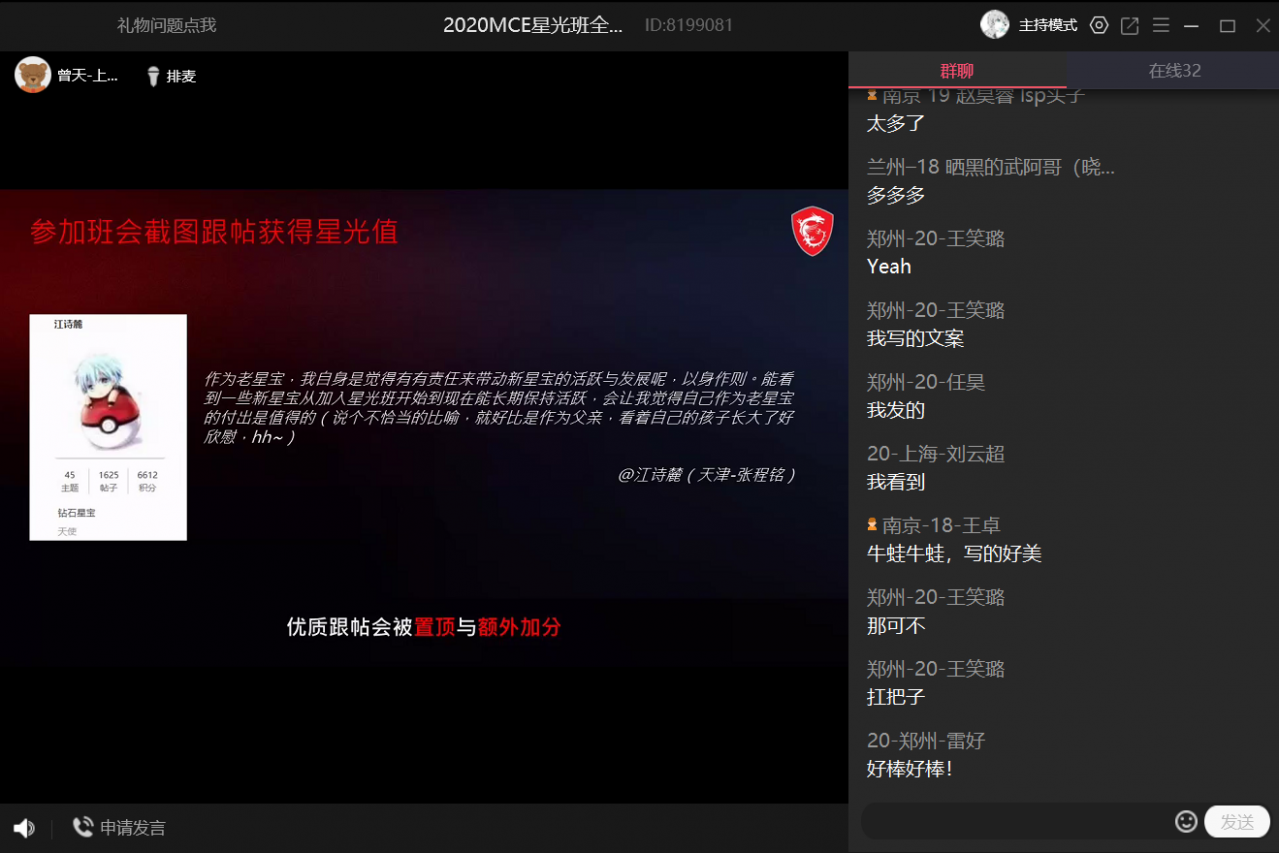The width and height of the screenshot is (1279, 853).
Task: Select username 郑州-20-任昊 in chat
Action: point(926,382)
